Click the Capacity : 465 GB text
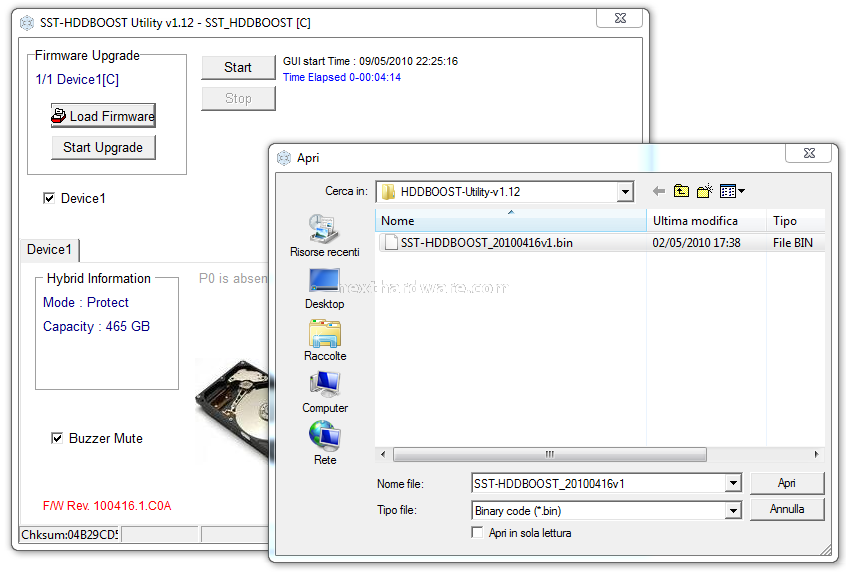 [x=97, y=326]
